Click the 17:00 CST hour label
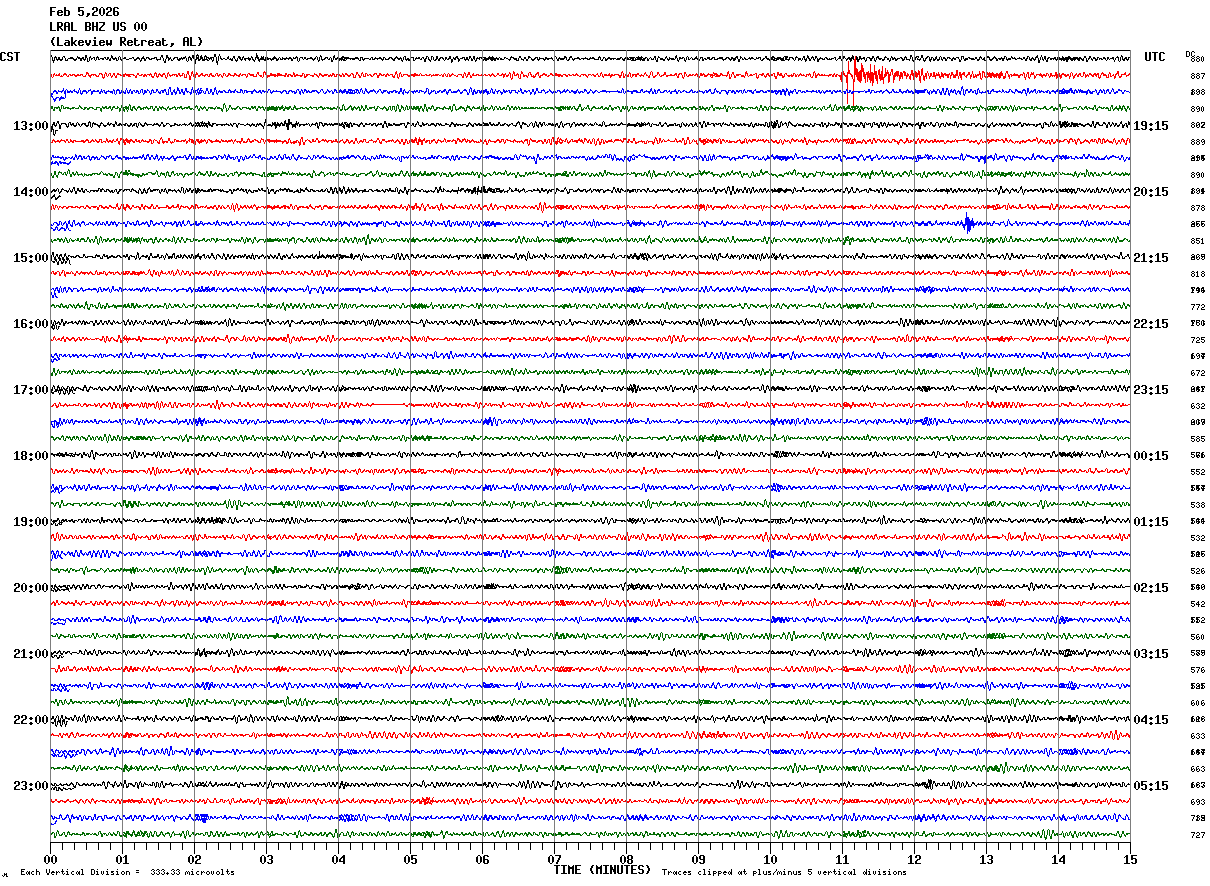1210x886 pixels. click(x=31, y=390)
